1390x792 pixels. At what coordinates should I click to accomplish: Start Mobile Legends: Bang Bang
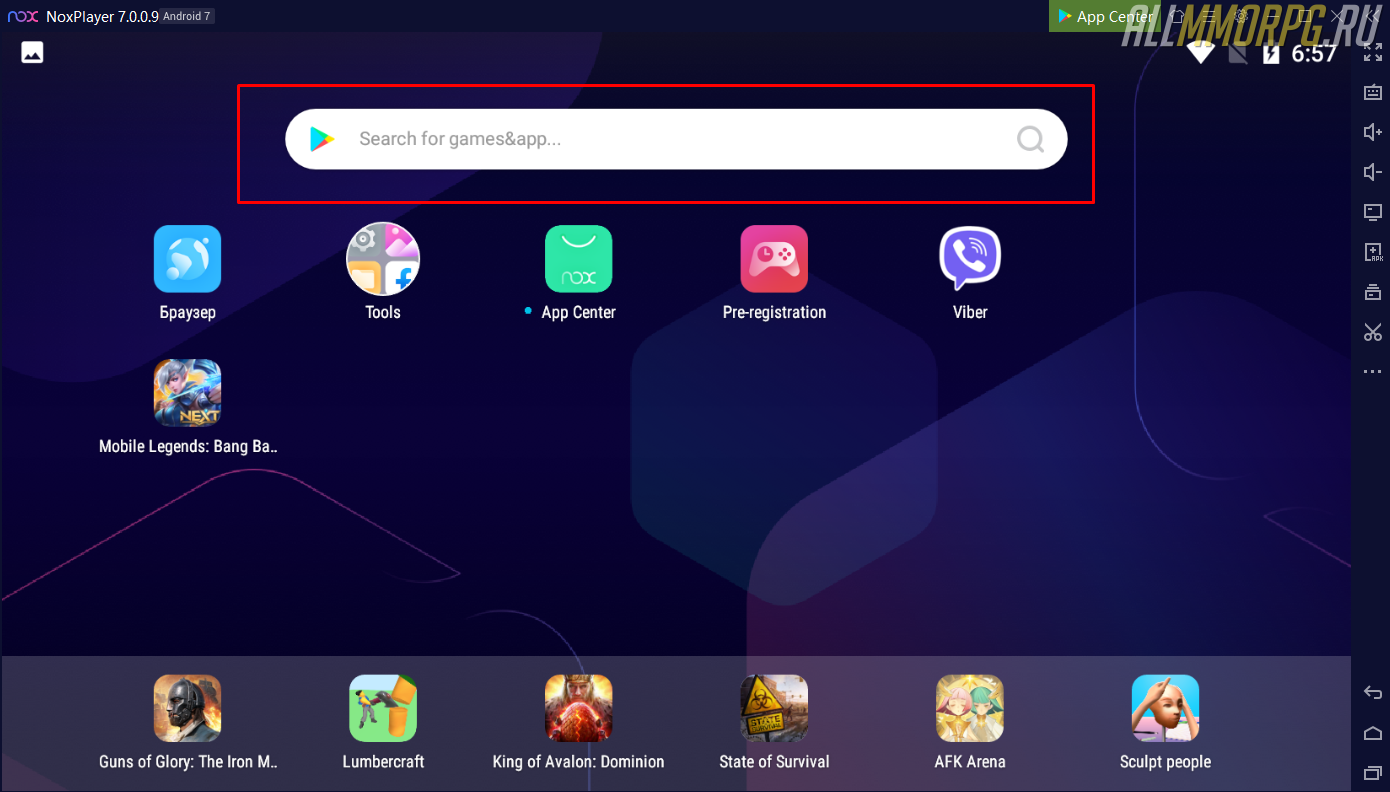coord(187,393)
